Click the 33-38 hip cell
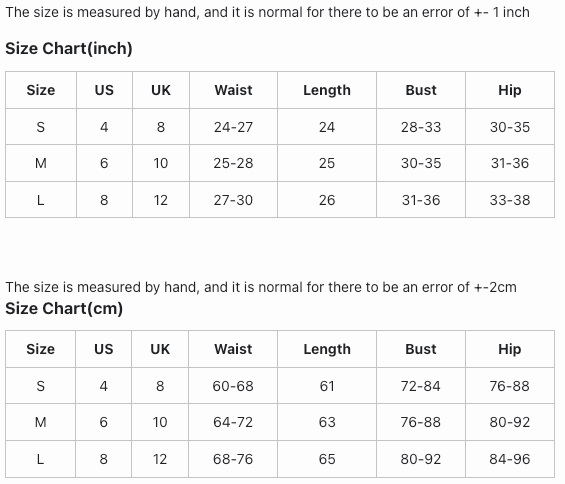The height and width of the screenshot is (484, 565). (x=510, y=200)
